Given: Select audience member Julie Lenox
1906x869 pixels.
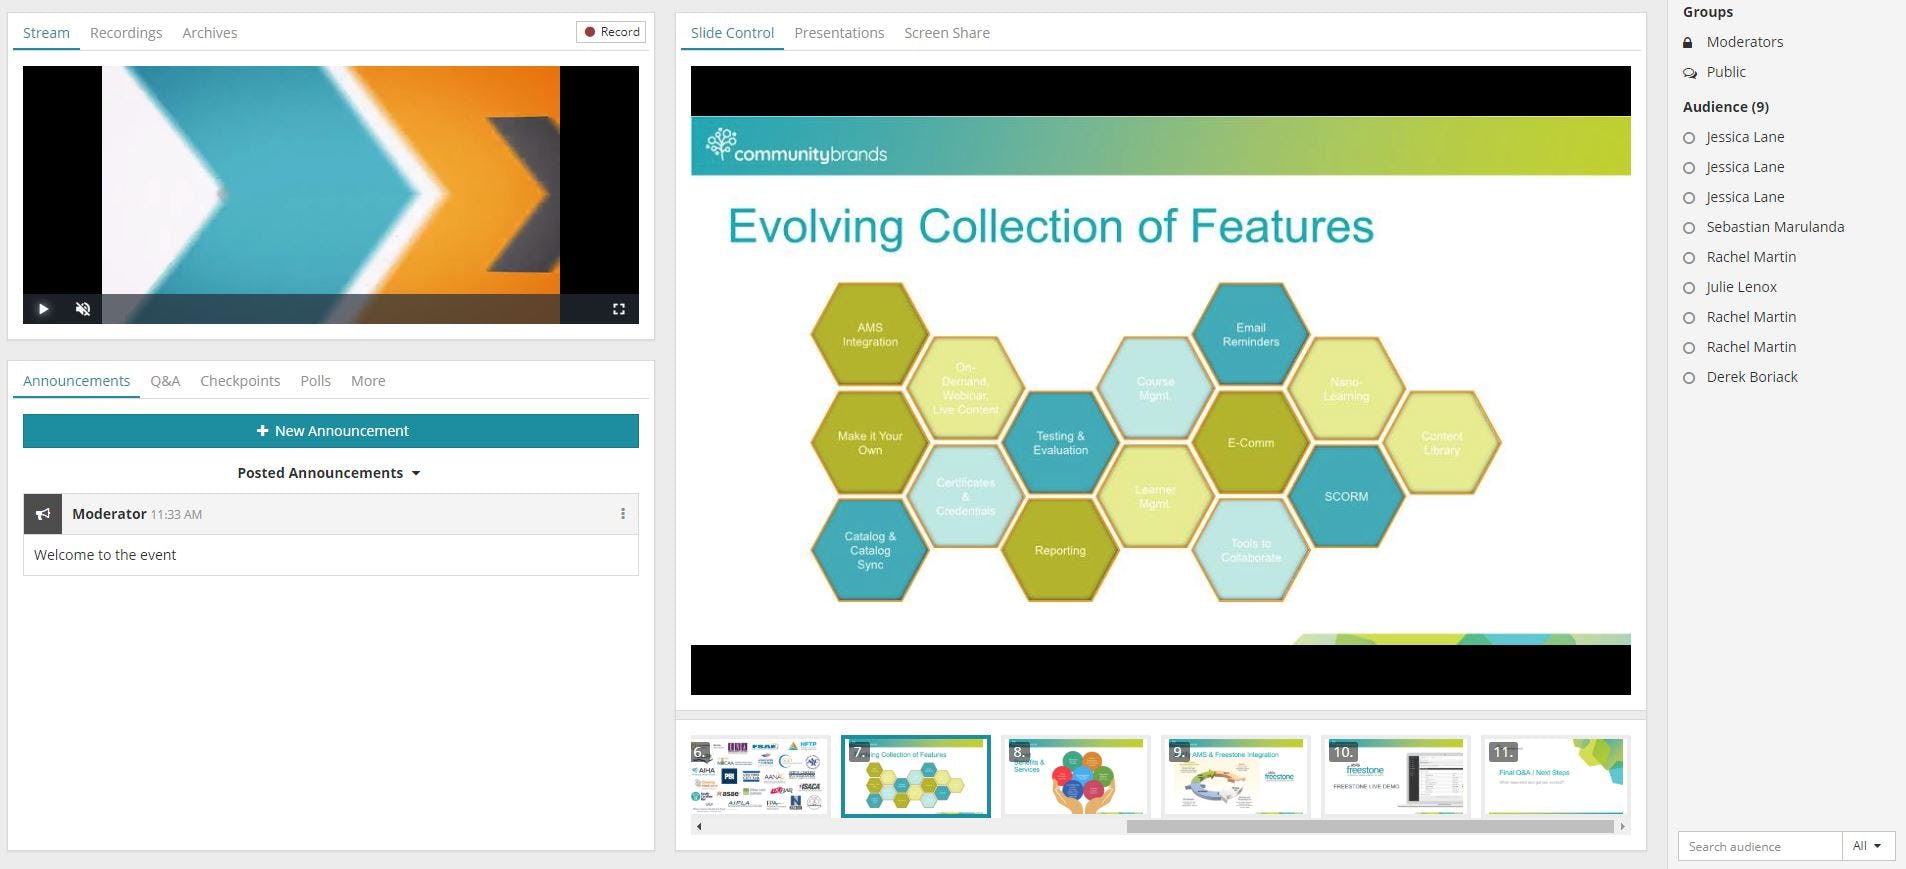Looking at the screenshot, I should [1741, 287].
